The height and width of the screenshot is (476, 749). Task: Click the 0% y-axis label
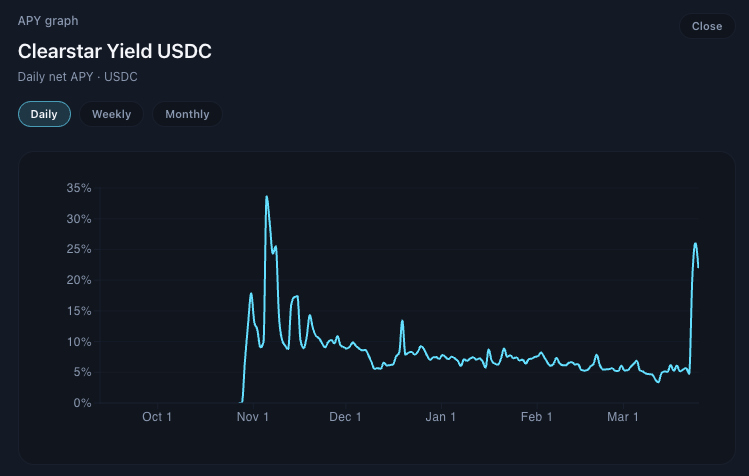[x=82, y=403]
